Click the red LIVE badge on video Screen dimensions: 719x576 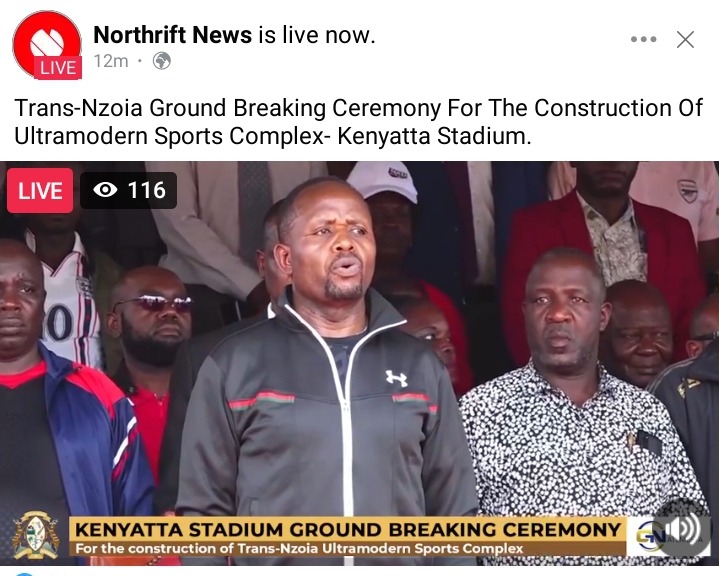[40, 190]
